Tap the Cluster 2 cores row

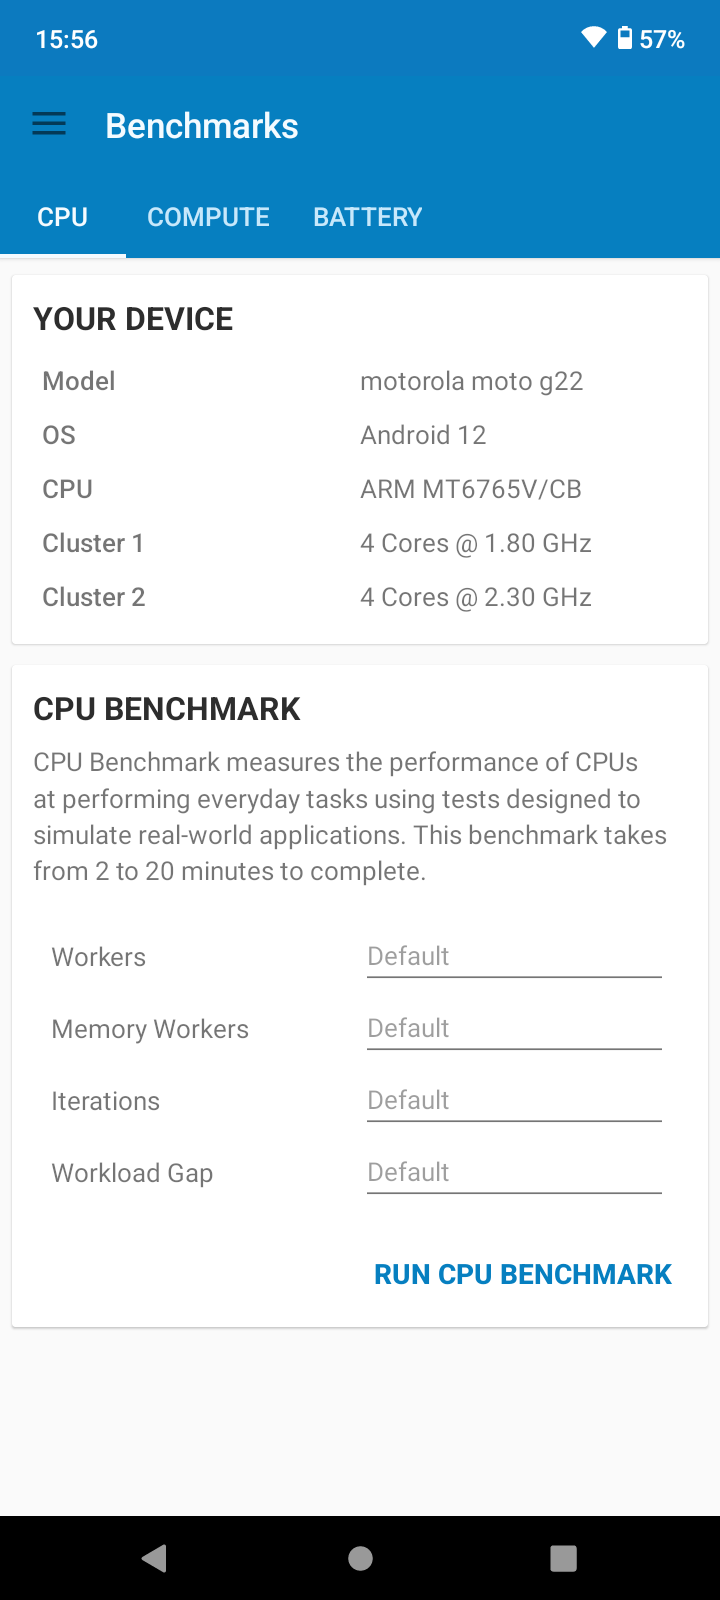pyautogui.click(x=360, y=597)
